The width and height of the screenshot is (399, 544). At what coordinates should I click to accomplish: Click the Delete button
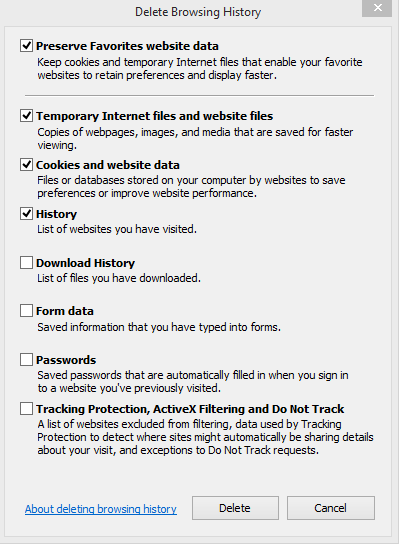point(235,508)
